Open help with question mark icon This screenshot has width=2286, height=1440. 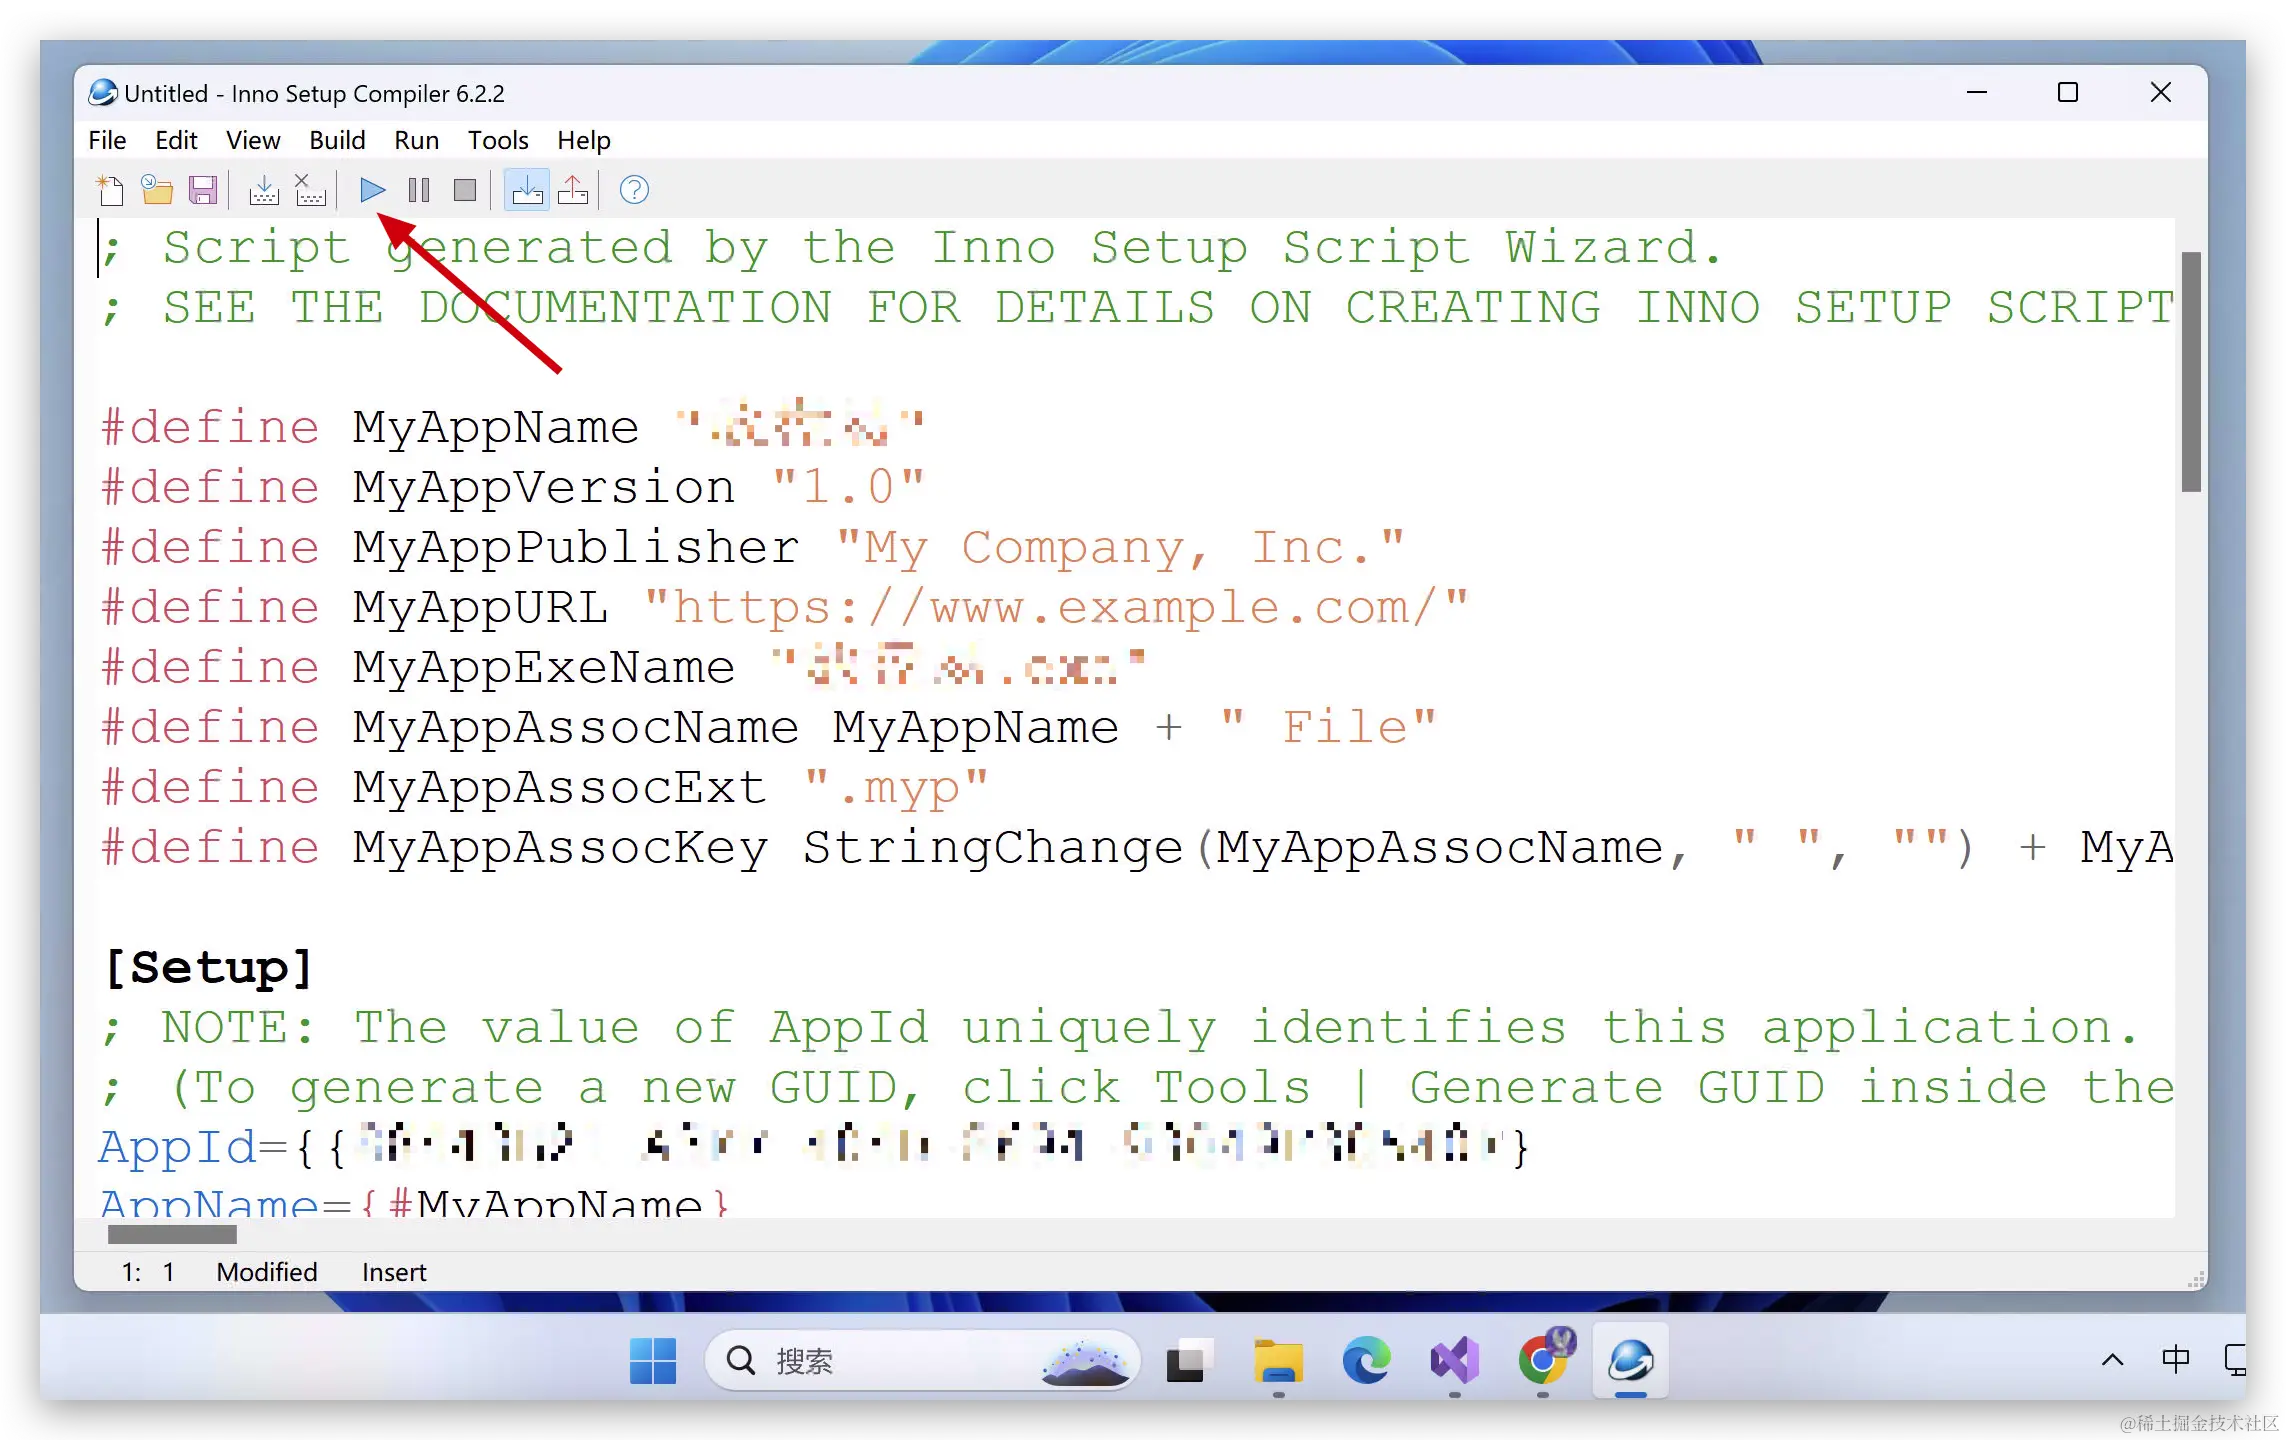click(634, 190)
